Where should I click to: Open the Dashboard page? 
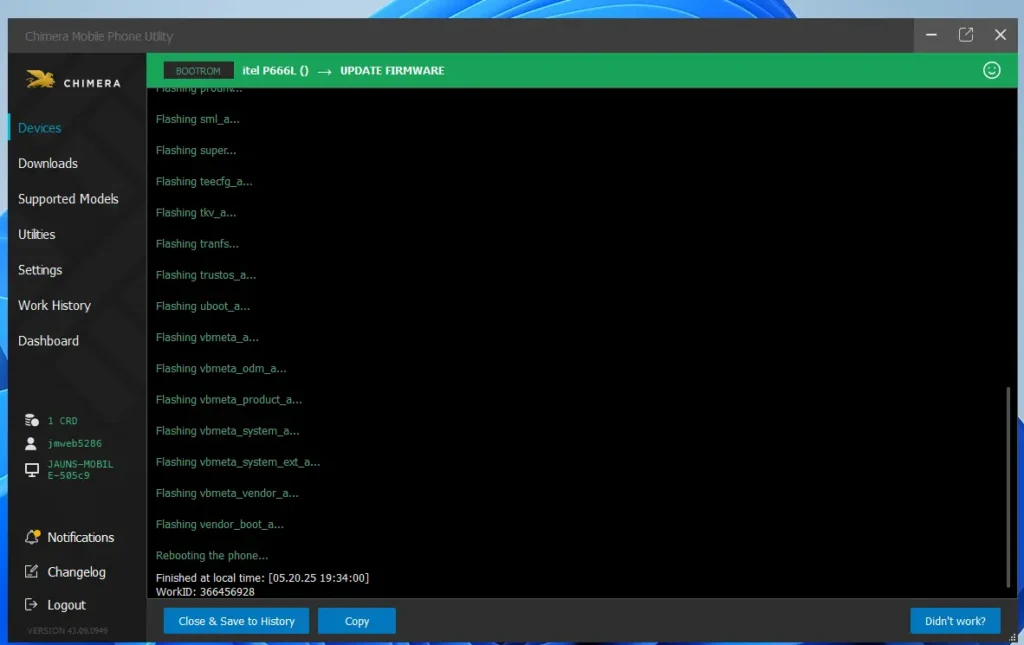tap(48, 341)
